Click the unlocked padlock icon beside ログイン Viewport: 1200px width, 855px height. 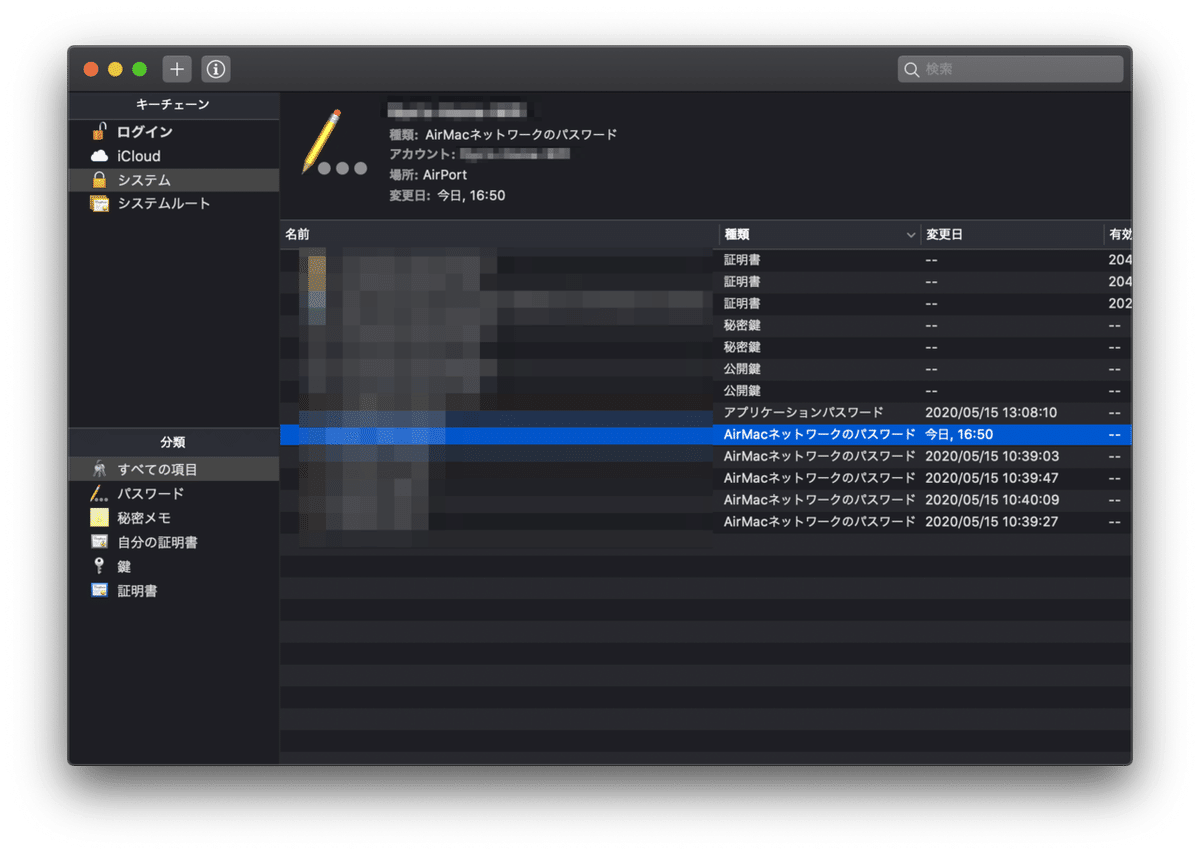point(99,131)
